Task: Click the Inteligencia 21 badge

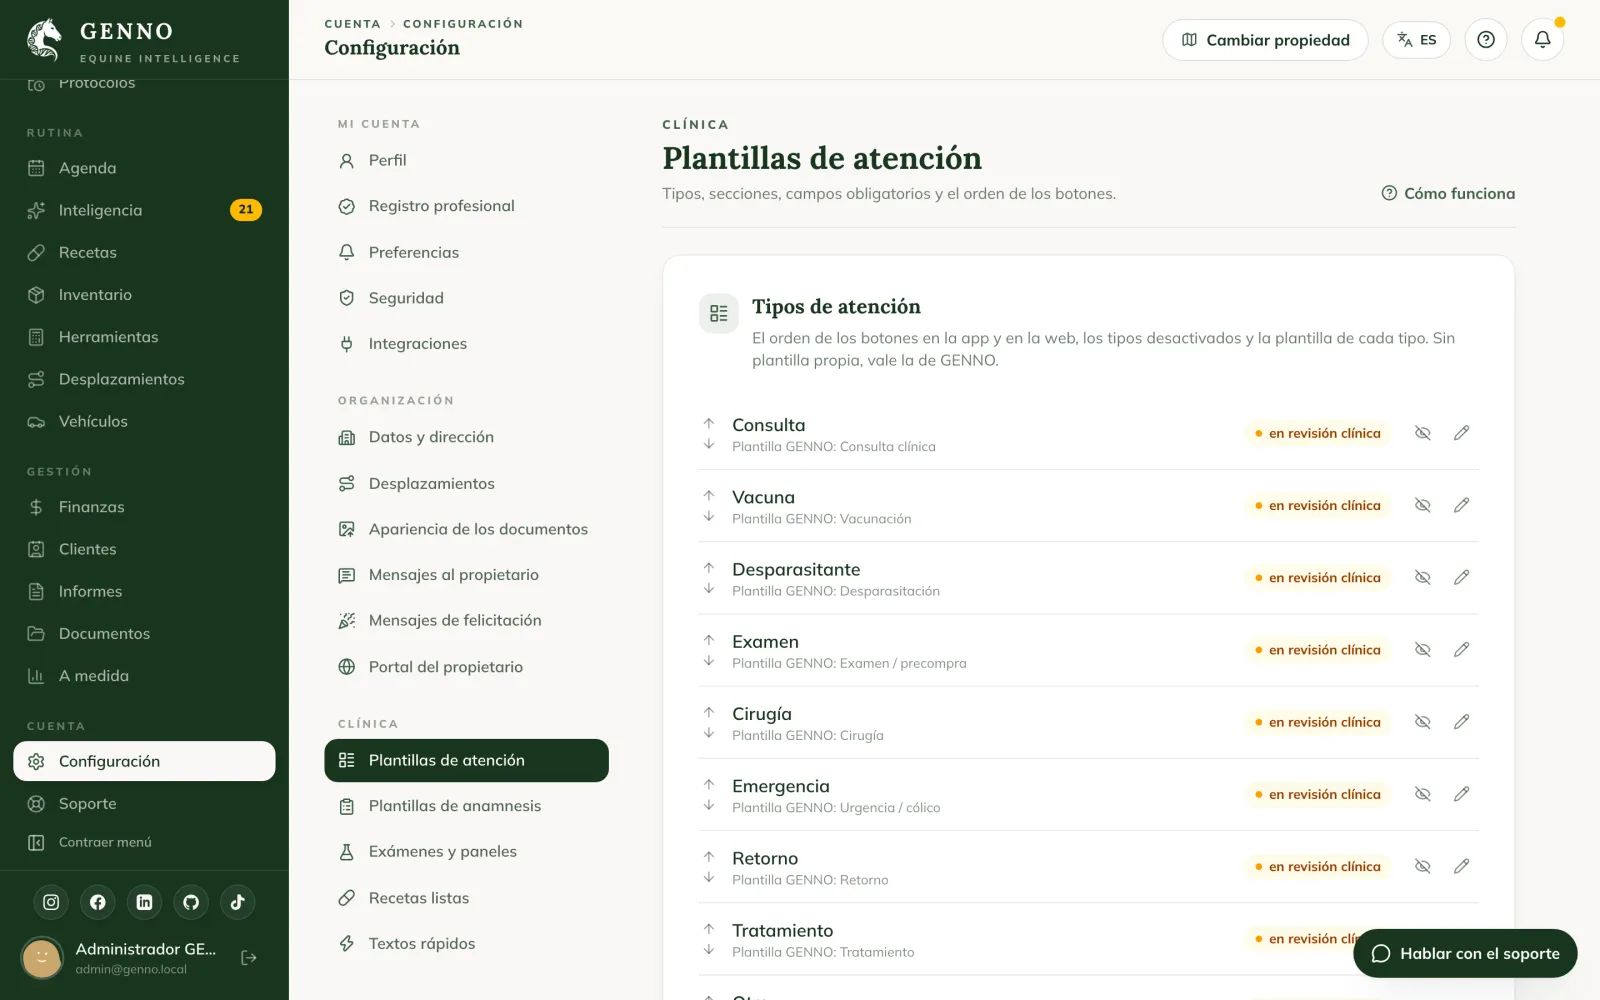Action: 246,210
